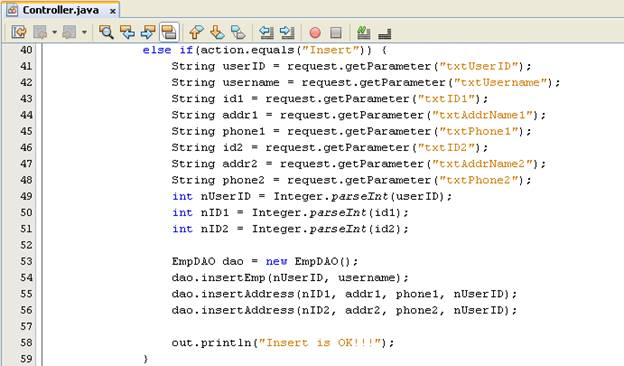
Task: Stop macro recording square button
Action: coord(336,33)
